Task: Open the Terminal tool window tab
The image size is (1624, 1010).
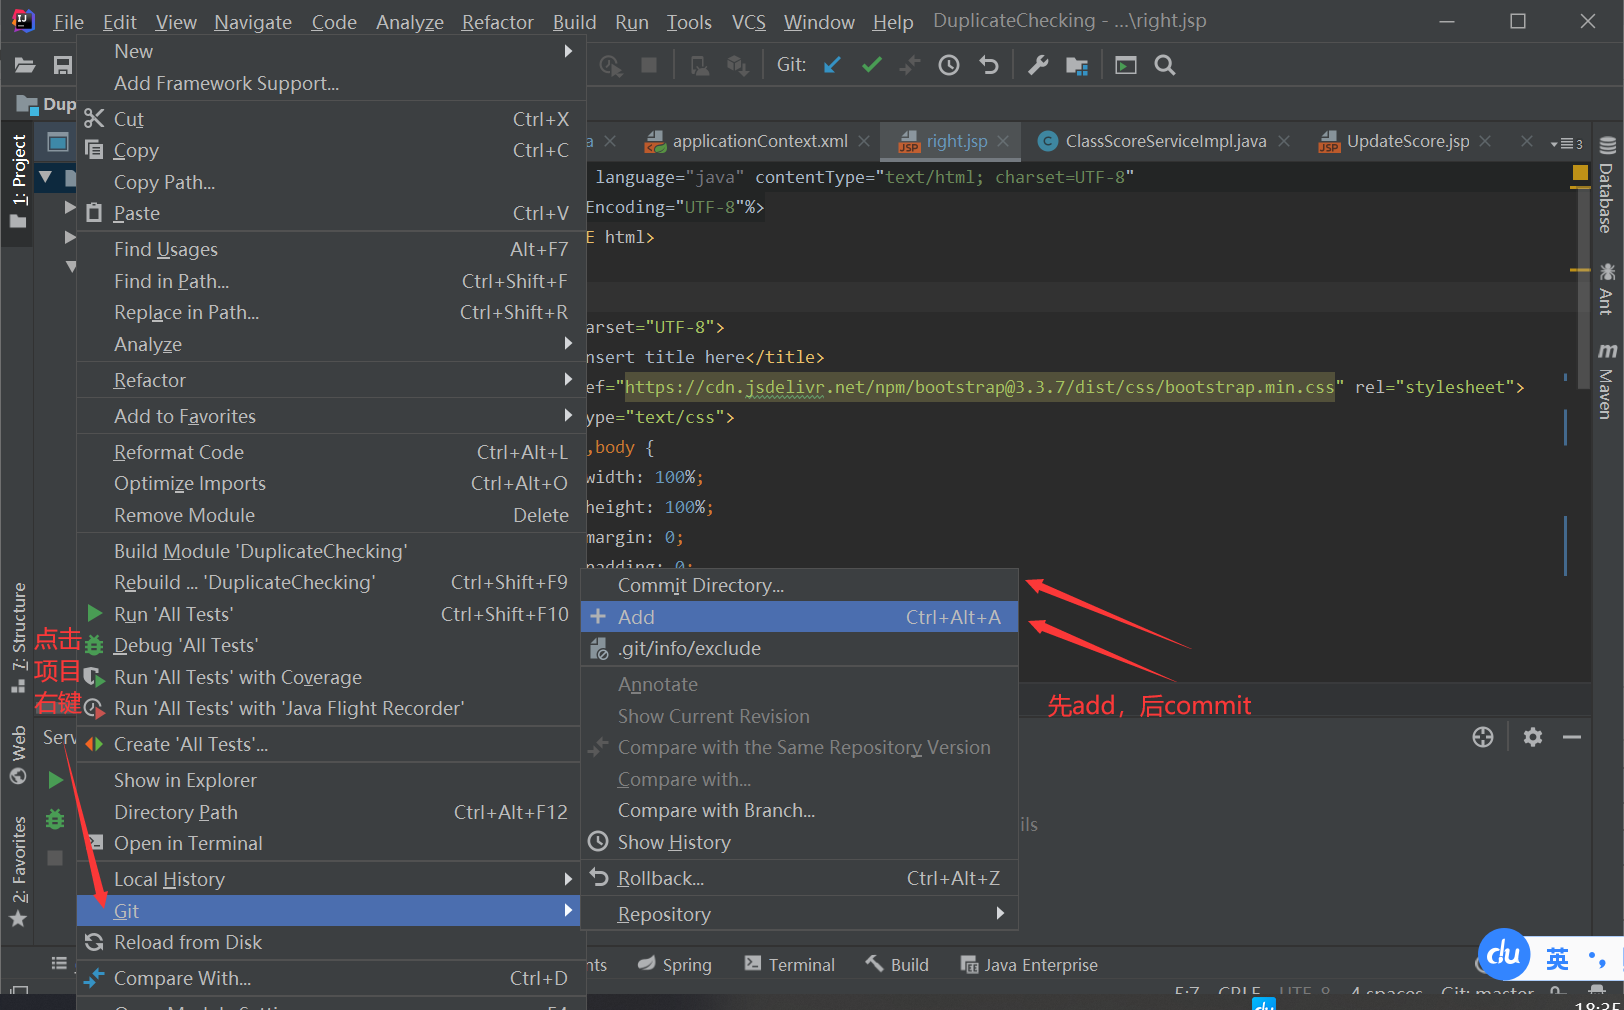Action: (x=790, y=964)
